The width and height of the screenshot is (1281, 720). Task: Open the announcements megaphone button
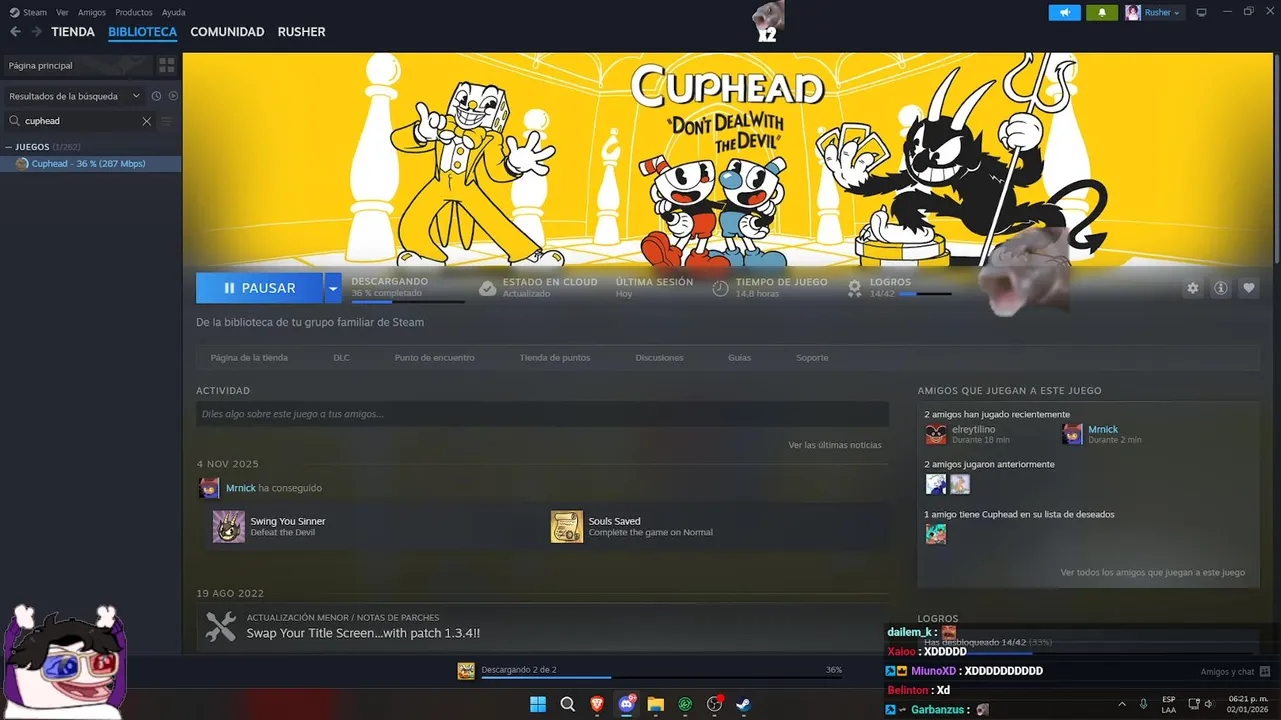tap(1064, 12)
